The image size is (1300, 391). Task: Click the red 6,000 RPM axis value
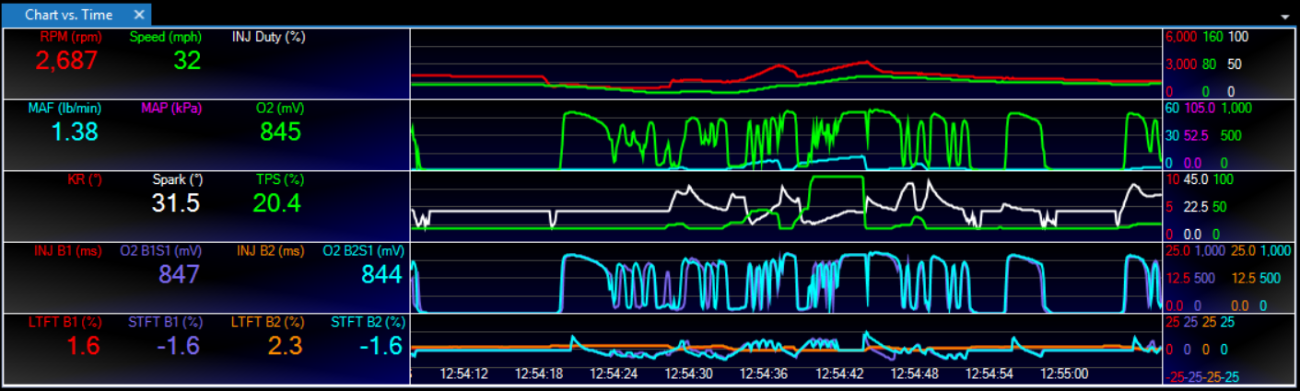coord(1181,36)
